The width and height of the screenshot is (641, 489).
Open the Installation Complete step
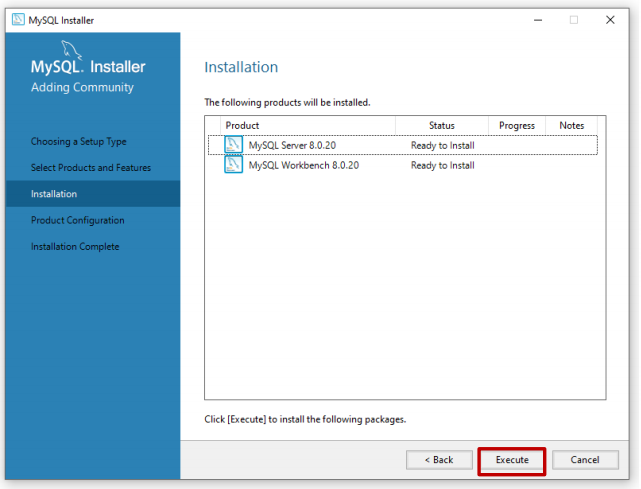(75, 247)
